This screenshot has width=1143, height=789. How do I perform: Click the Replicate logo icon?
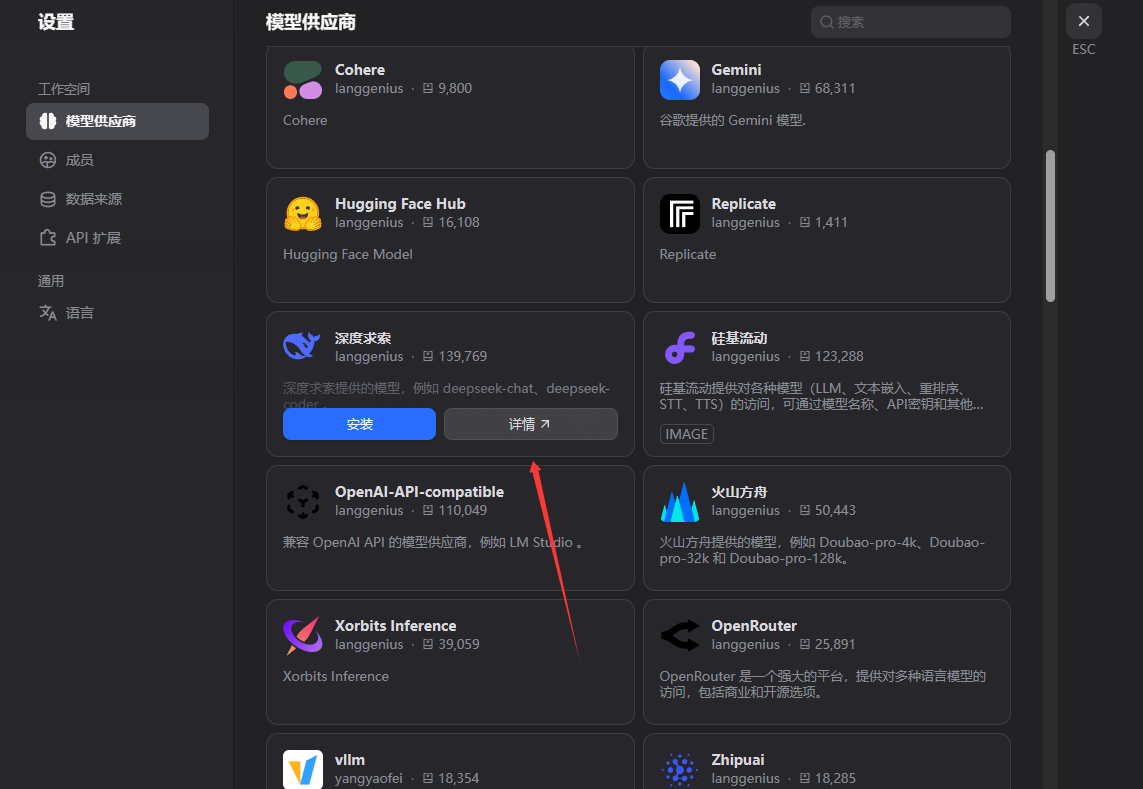(680, 214)
